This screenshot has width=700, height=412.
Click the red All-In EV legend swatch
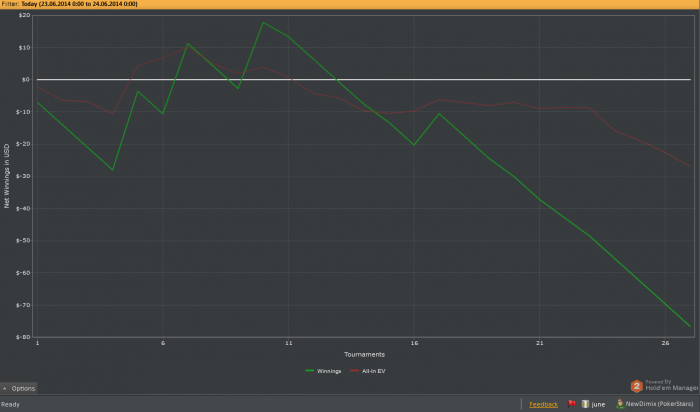tap(354, 371)
